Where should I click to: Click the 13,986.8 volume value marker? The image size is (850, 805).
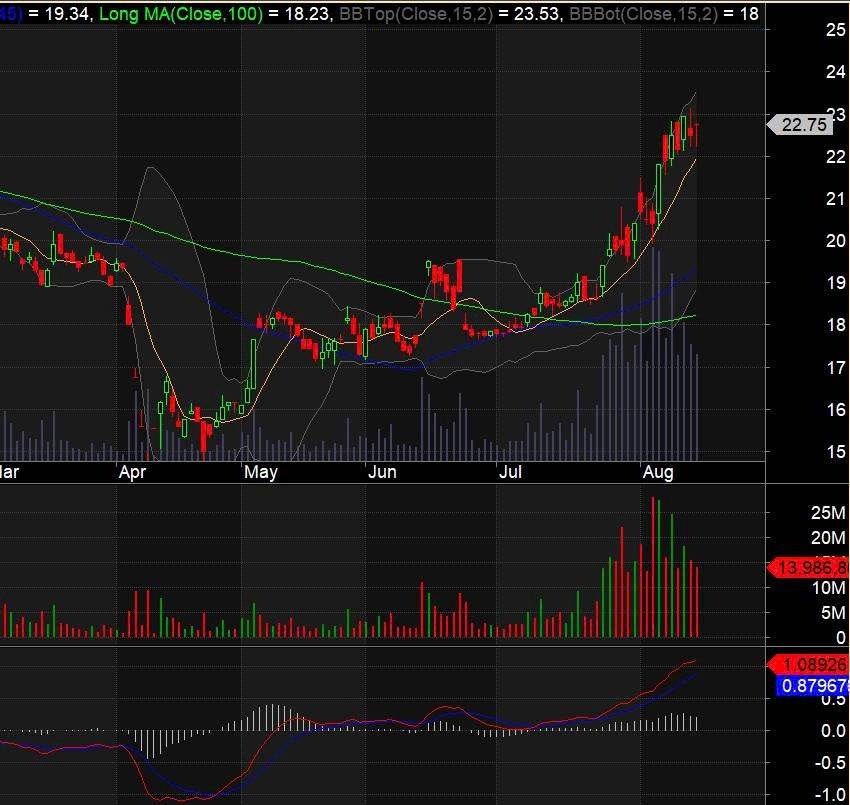click(x=808, y=568)
